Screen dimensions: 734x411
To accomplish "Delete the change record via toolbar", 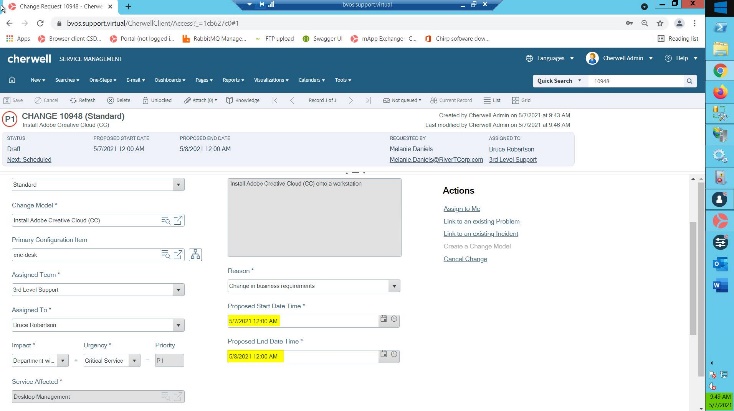I will tap(118, 100).
